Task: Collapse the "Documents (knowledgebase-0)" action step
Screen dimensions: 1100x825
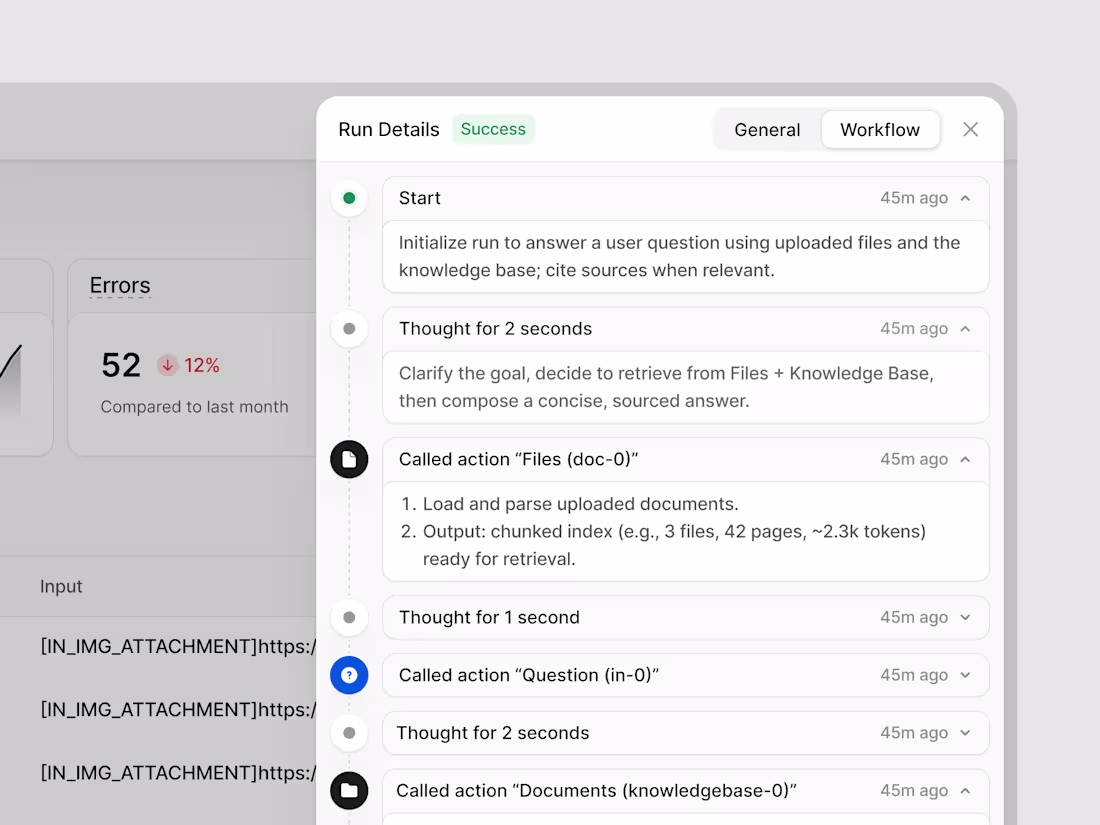Action: pyautogui.click(x=966, y=790)
